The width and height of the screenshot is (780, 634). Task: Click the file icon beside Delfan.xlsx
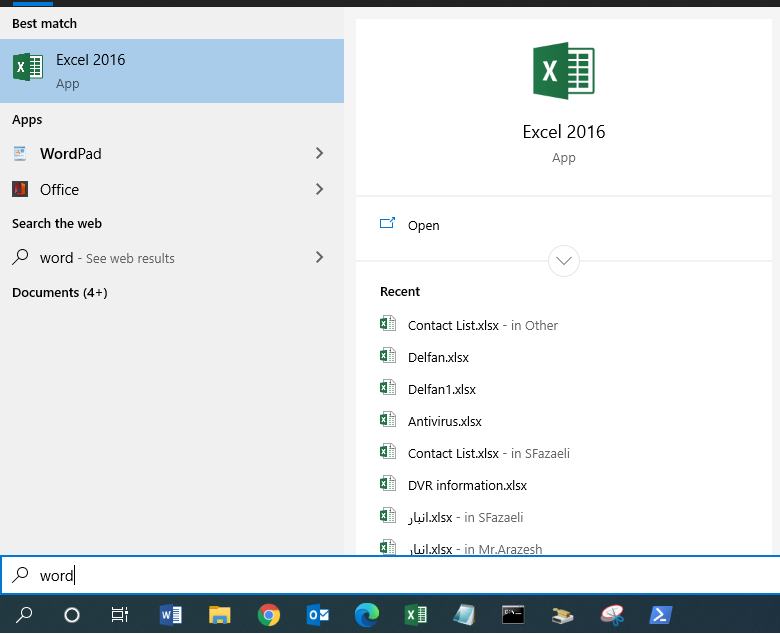click(388, 356)
